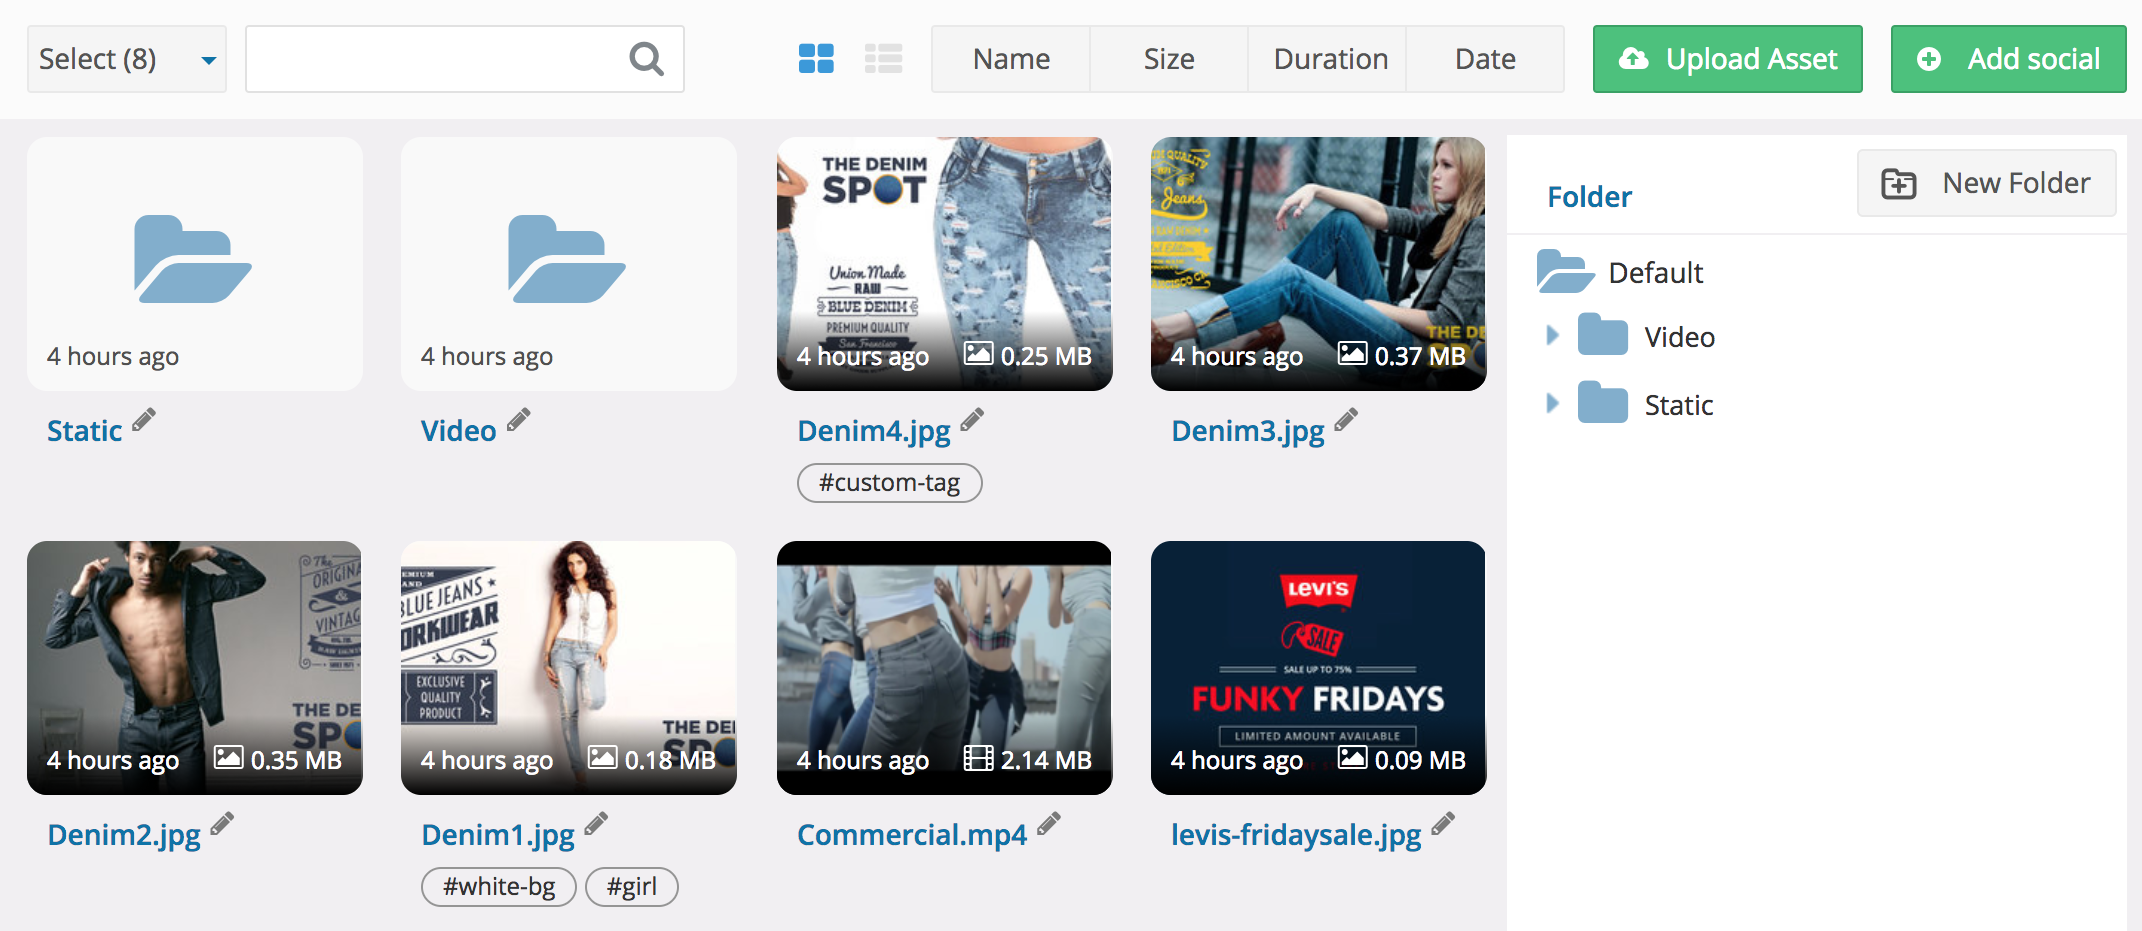Click the Add social button
The image size is (2142, 931).
tap(2009, 59)
